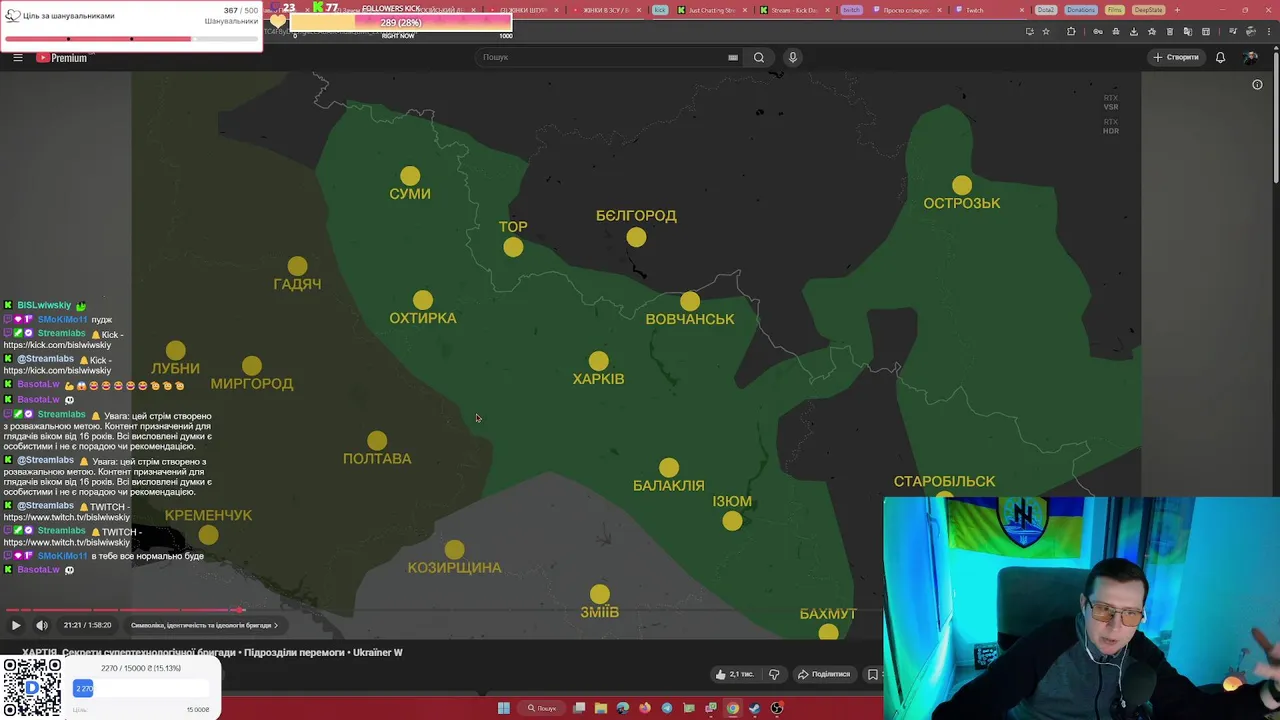Play the YouTube video
The width and height of the screenshot is (1280, 720).
(x=16, y=625)
